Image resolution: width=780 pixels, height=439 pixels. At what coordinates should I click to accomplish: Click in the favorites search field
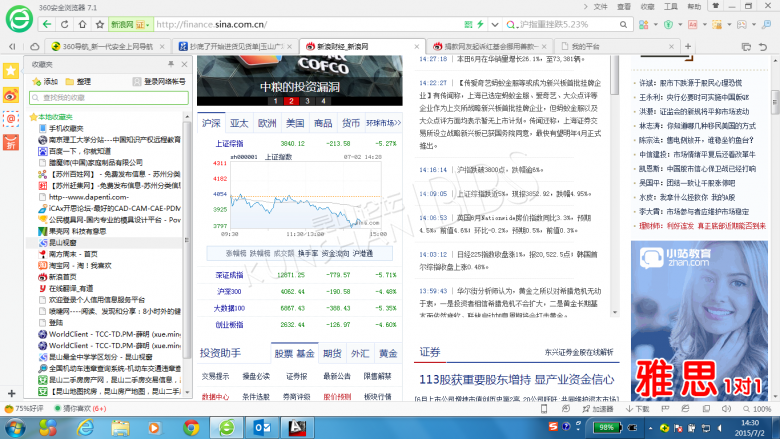109,97
